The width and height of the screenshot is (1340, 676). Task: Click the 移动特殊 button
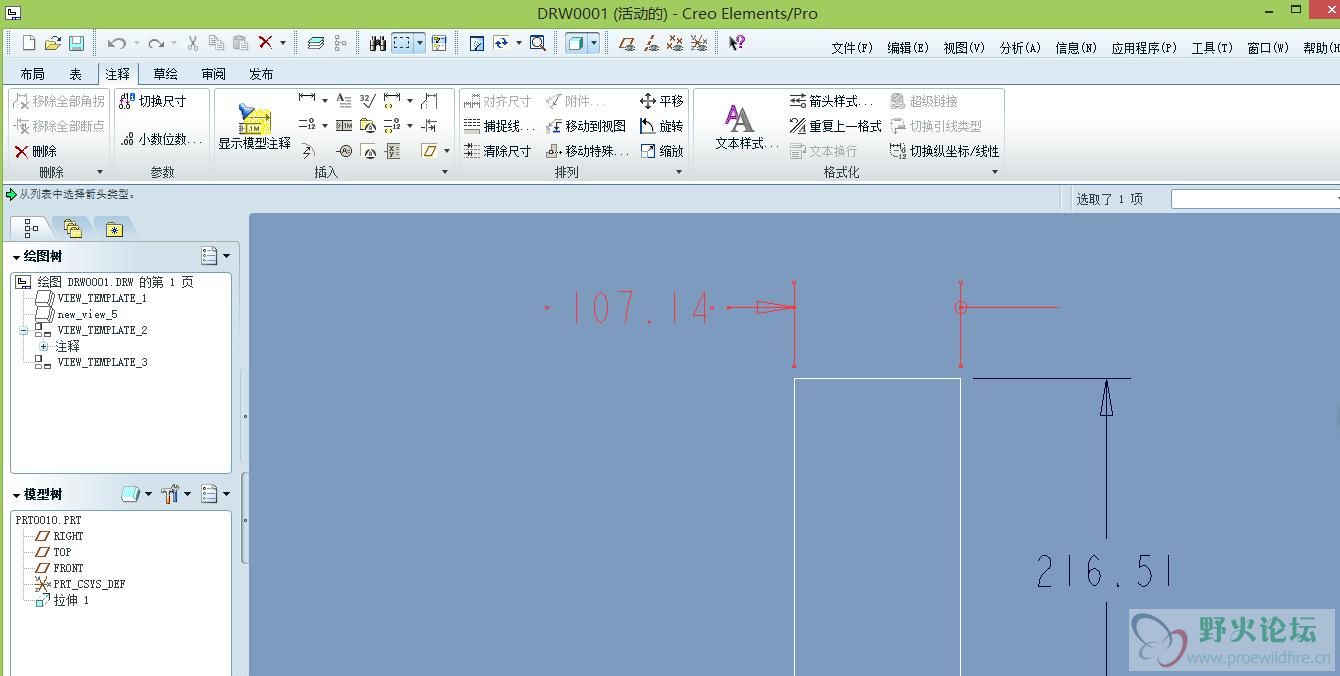tap(588, 151)
